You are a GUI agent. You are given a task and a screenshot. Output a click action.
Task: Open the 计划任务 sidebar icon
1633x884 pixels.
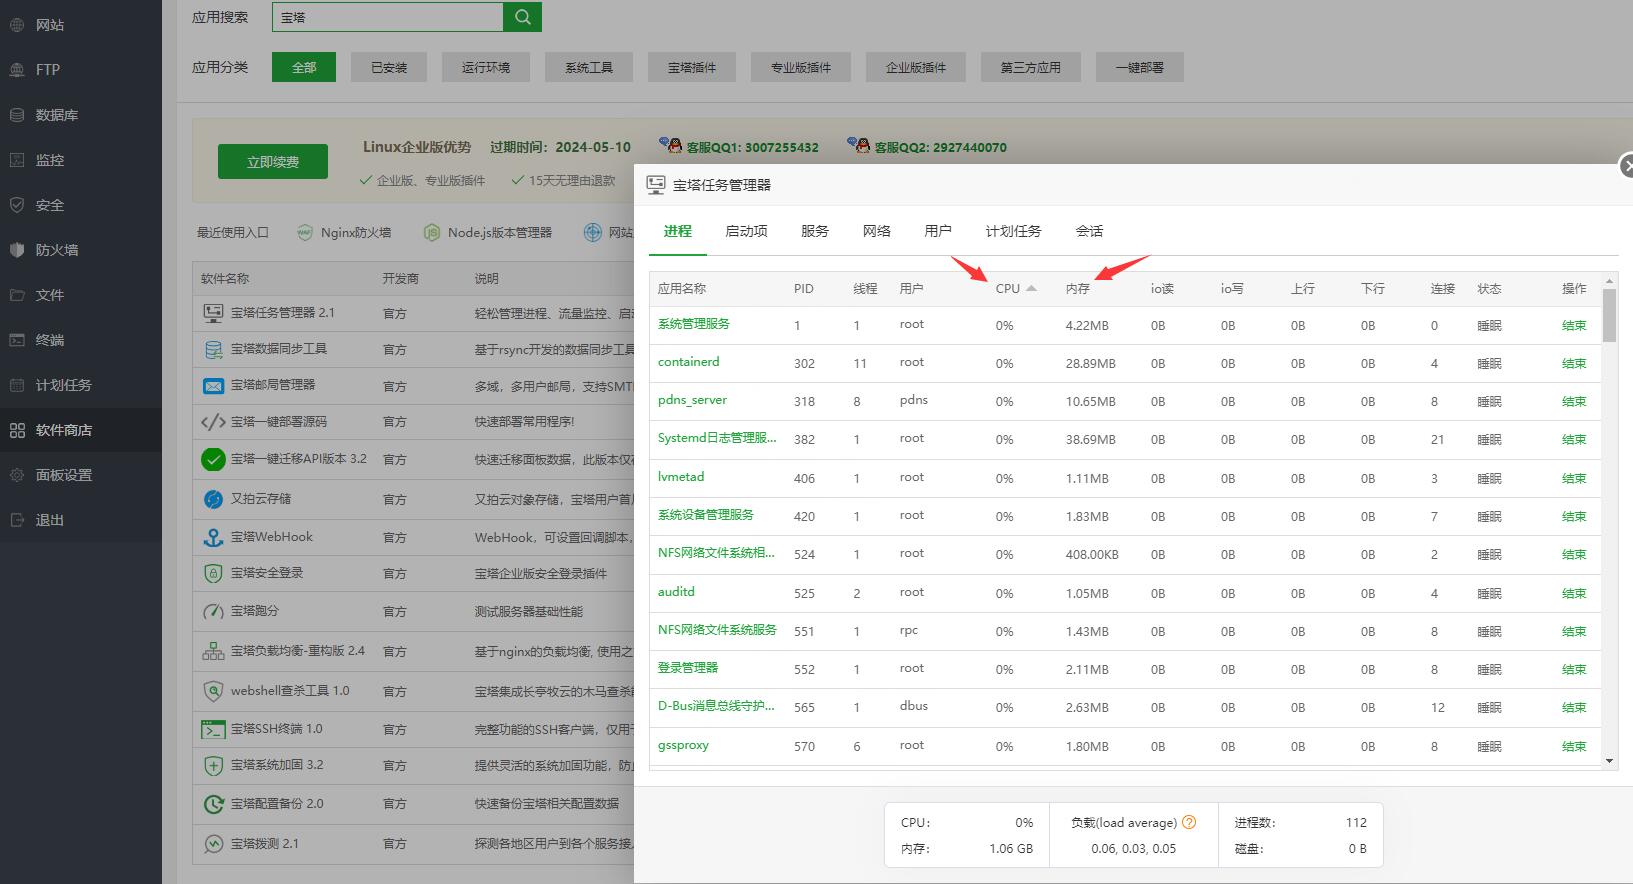pos(17,385)
